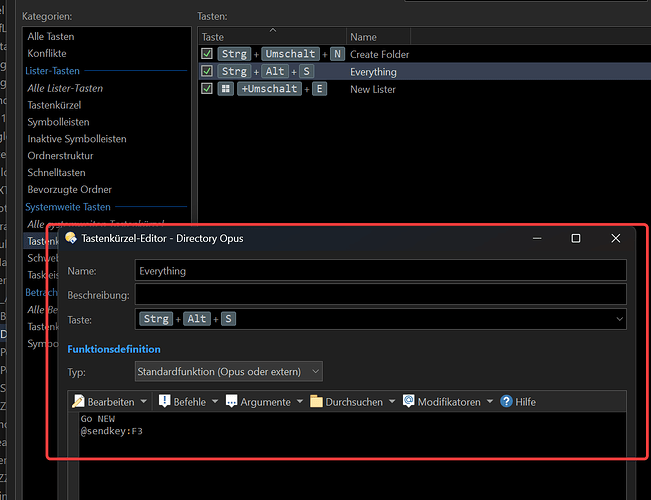Select Symbolleisten category

58,122
